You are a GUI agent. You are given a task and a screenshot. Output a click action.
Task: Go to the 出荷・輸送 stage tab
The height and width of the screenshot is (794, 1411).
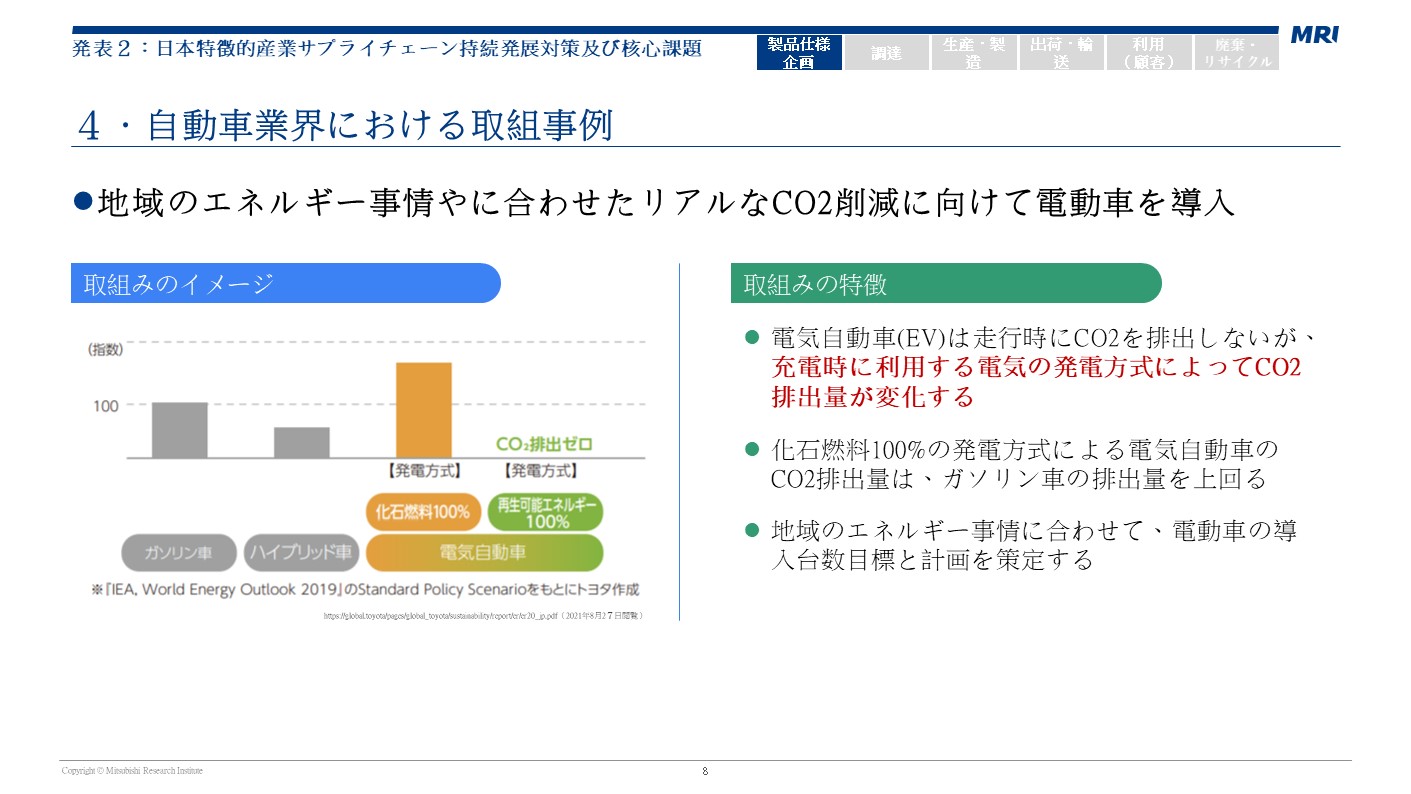click(1061, 53)
